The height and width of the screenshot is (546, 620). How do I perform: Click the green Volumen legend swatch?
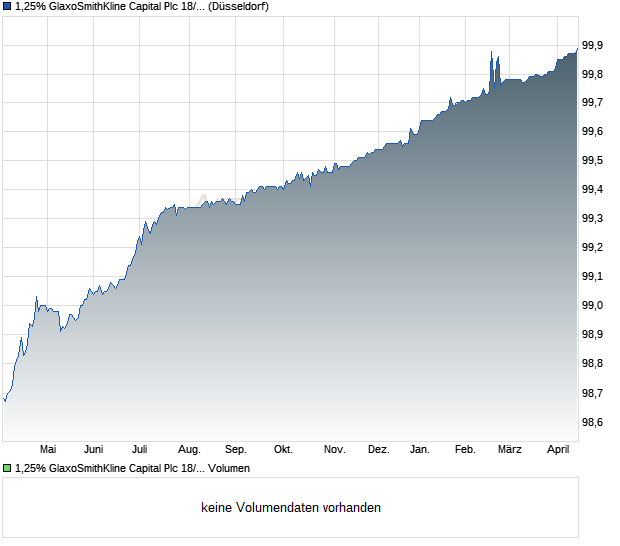pyautogui.click(x=7, y=468)
